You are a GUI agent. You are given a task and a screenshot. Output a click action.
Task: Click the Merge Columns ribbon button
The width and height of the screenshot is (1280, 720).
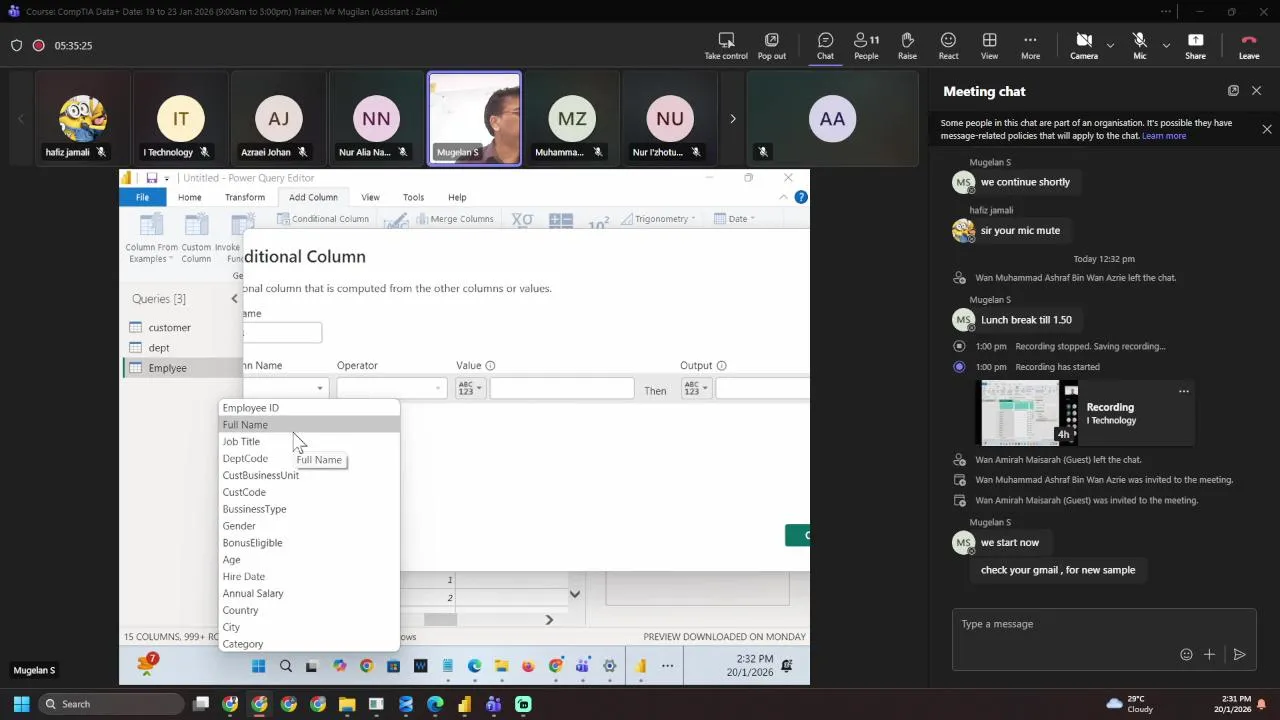[x=455, y=219]
